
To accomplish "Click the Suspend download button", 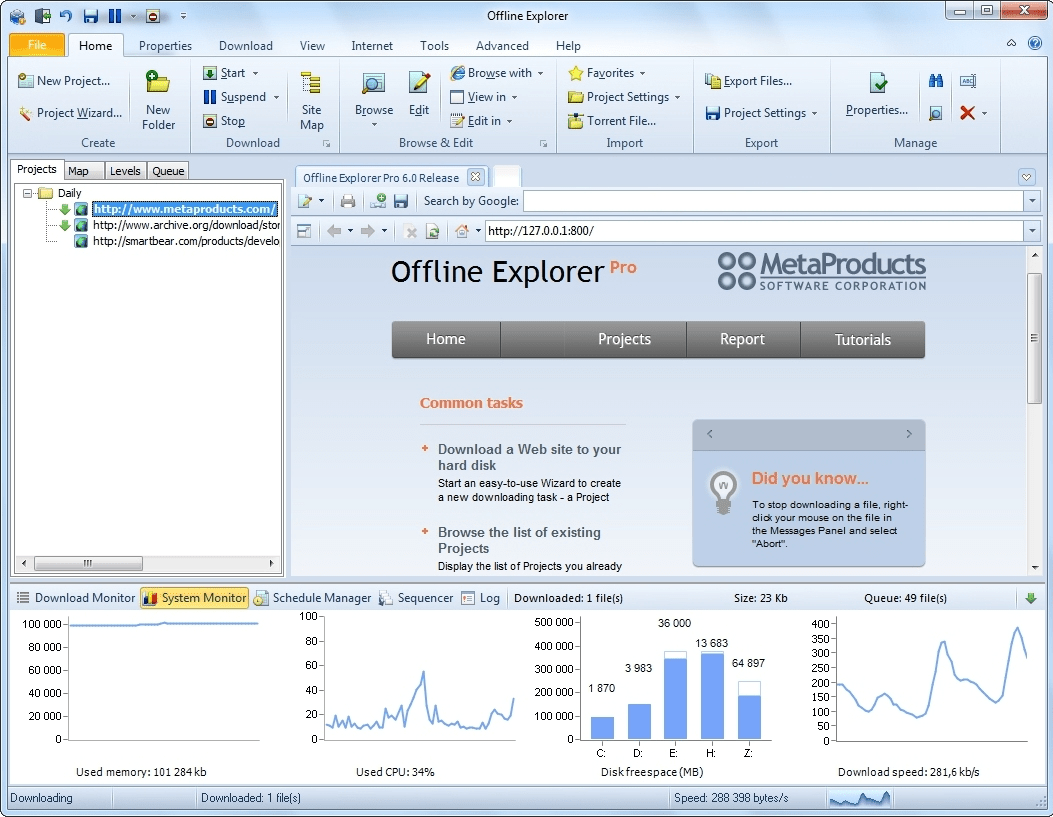I will [x=235, y=97].
